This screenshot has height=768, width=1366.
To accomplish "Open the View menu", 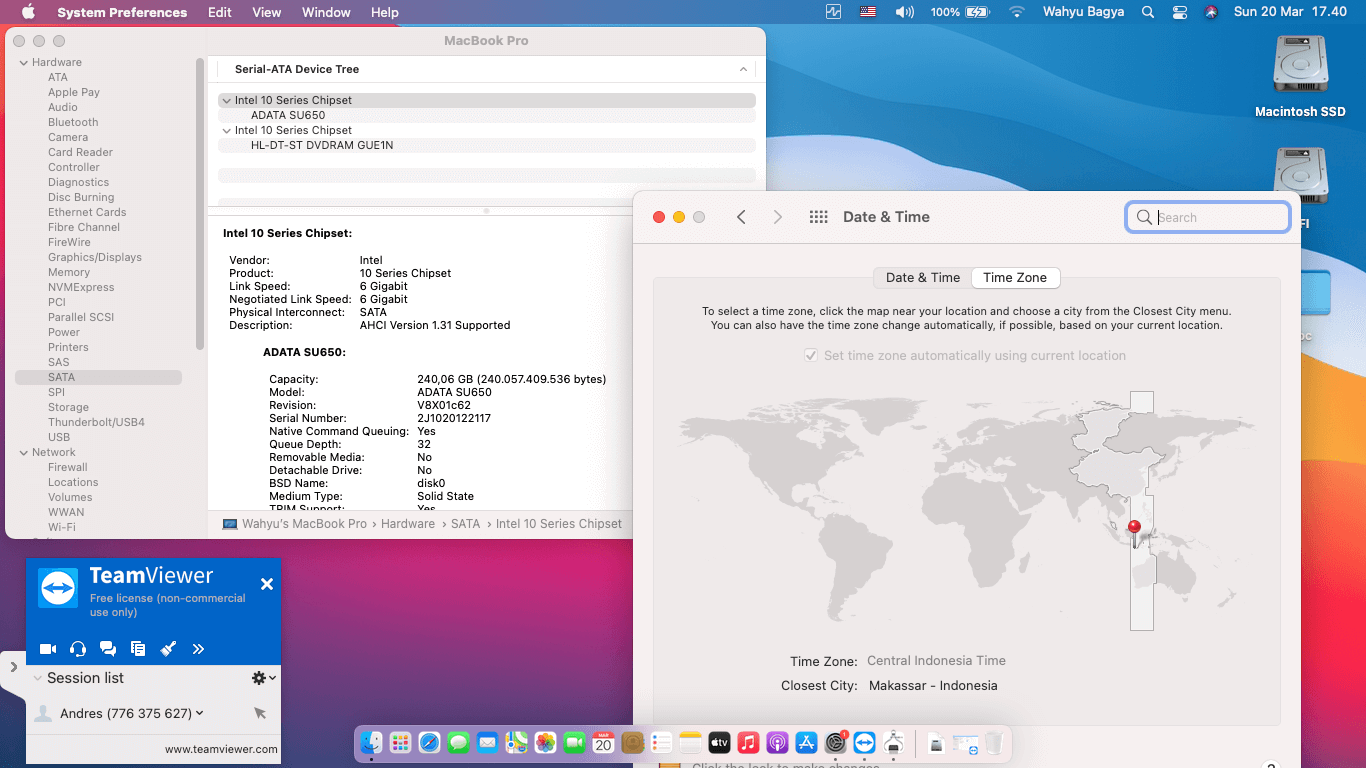I will [x=267, y=12].
